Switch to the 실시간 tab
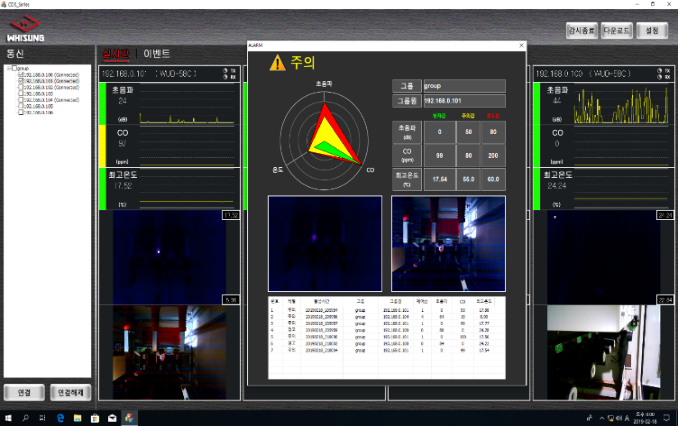This screenshot has height=426, width=678. point(116,53)
